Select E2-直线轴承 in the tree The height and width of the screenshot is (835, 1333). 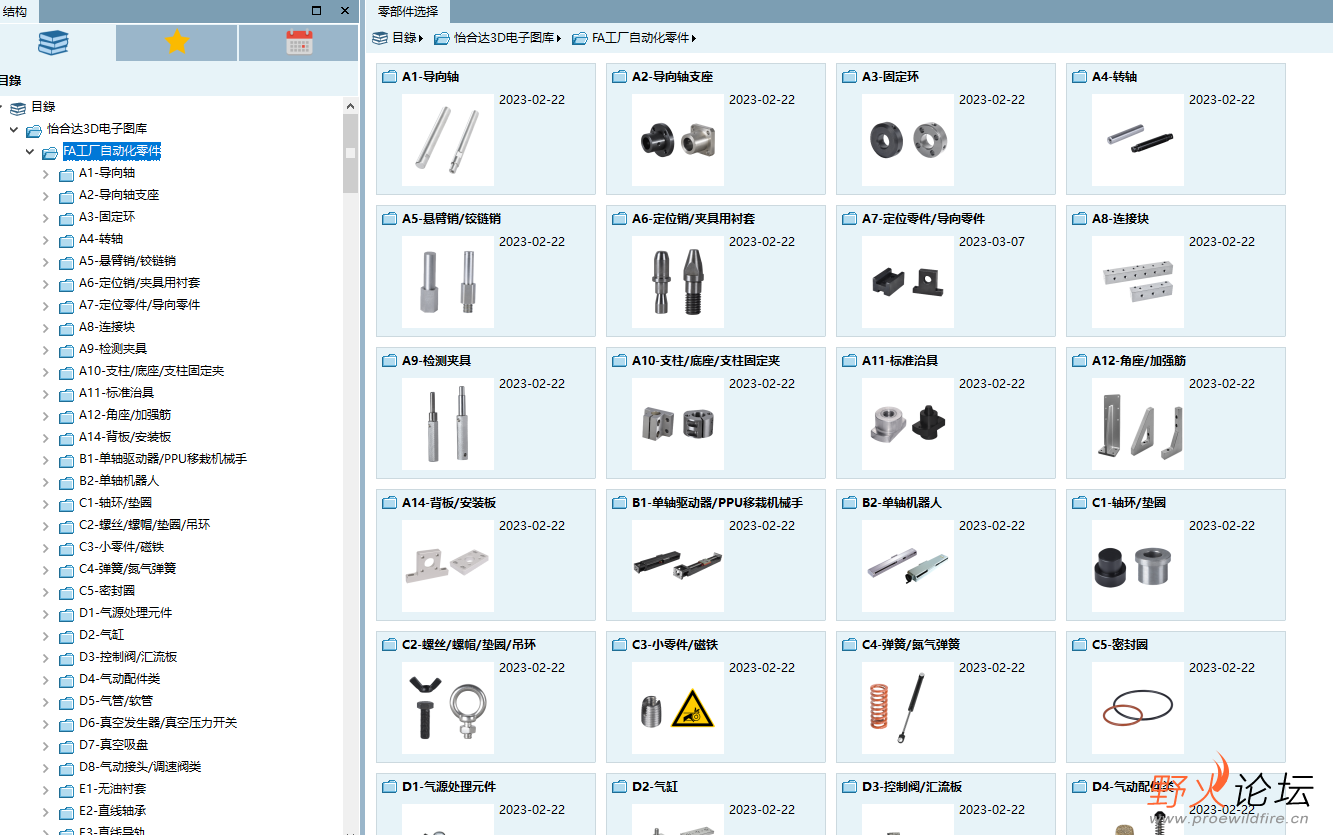click(113, 811)
